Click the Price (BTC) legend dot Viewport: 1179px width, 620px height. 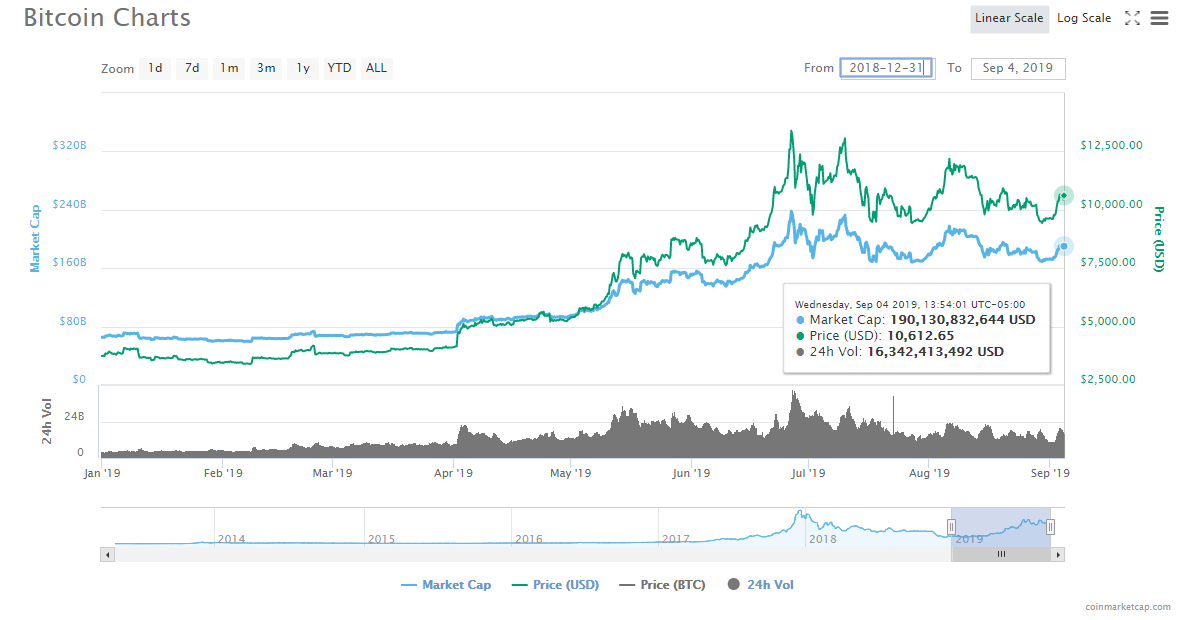click(x=625, y=585)
